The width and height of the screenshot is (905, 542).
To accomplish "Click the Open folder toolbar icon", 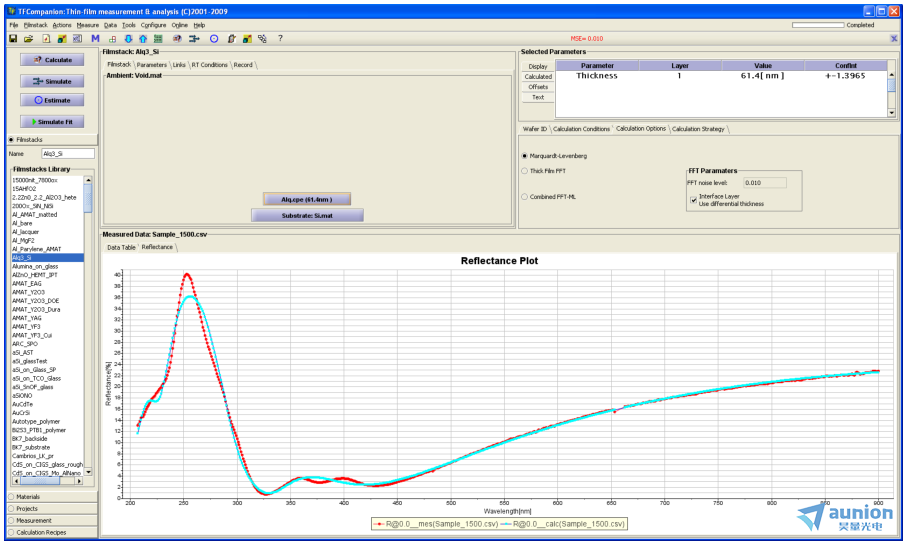I will [28, 39].
